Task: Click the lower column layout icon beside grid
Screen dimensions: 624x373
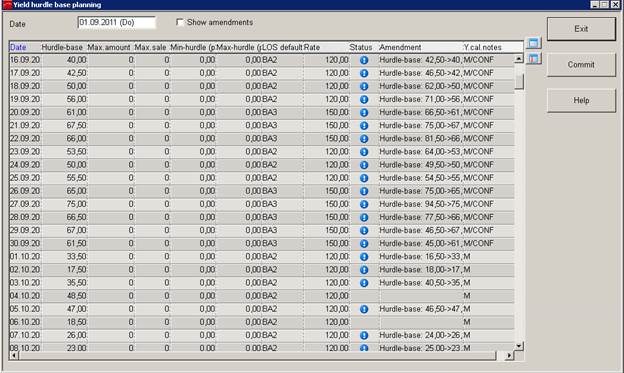Action: pyautogui.click(x=533, y=59)
